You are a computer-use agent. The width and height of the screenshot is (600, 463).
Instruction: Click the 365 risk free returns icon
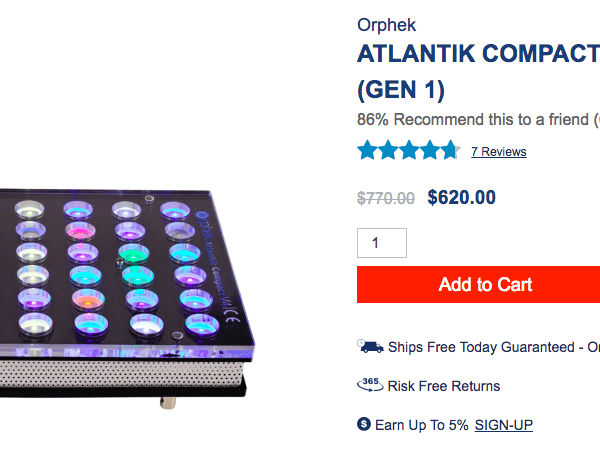pos(370,385)
